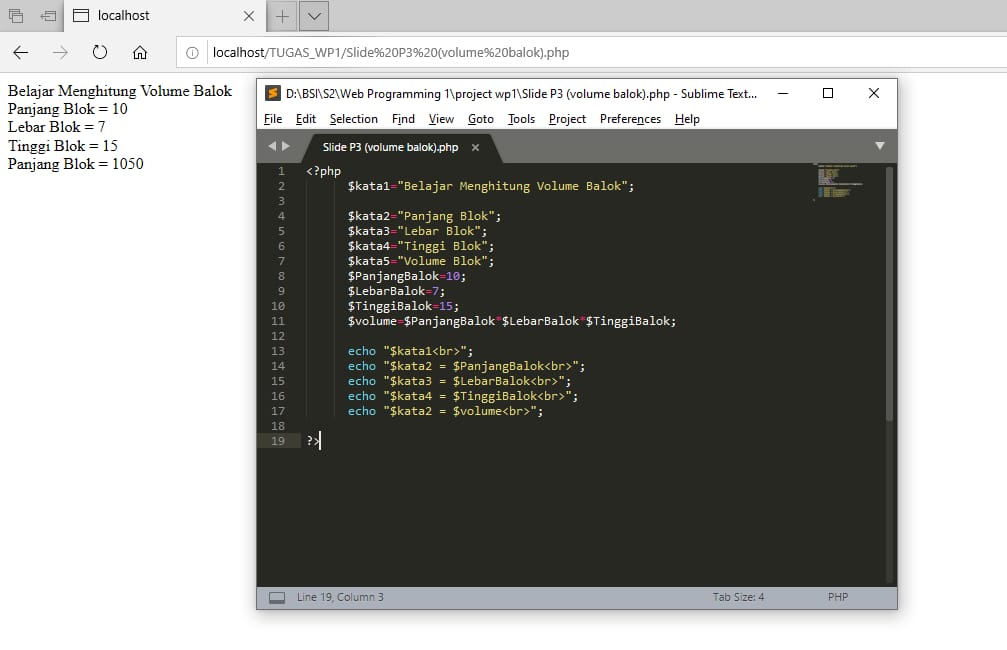Reload the localhost page
The image size is (1007, 650).
(100, 53)
